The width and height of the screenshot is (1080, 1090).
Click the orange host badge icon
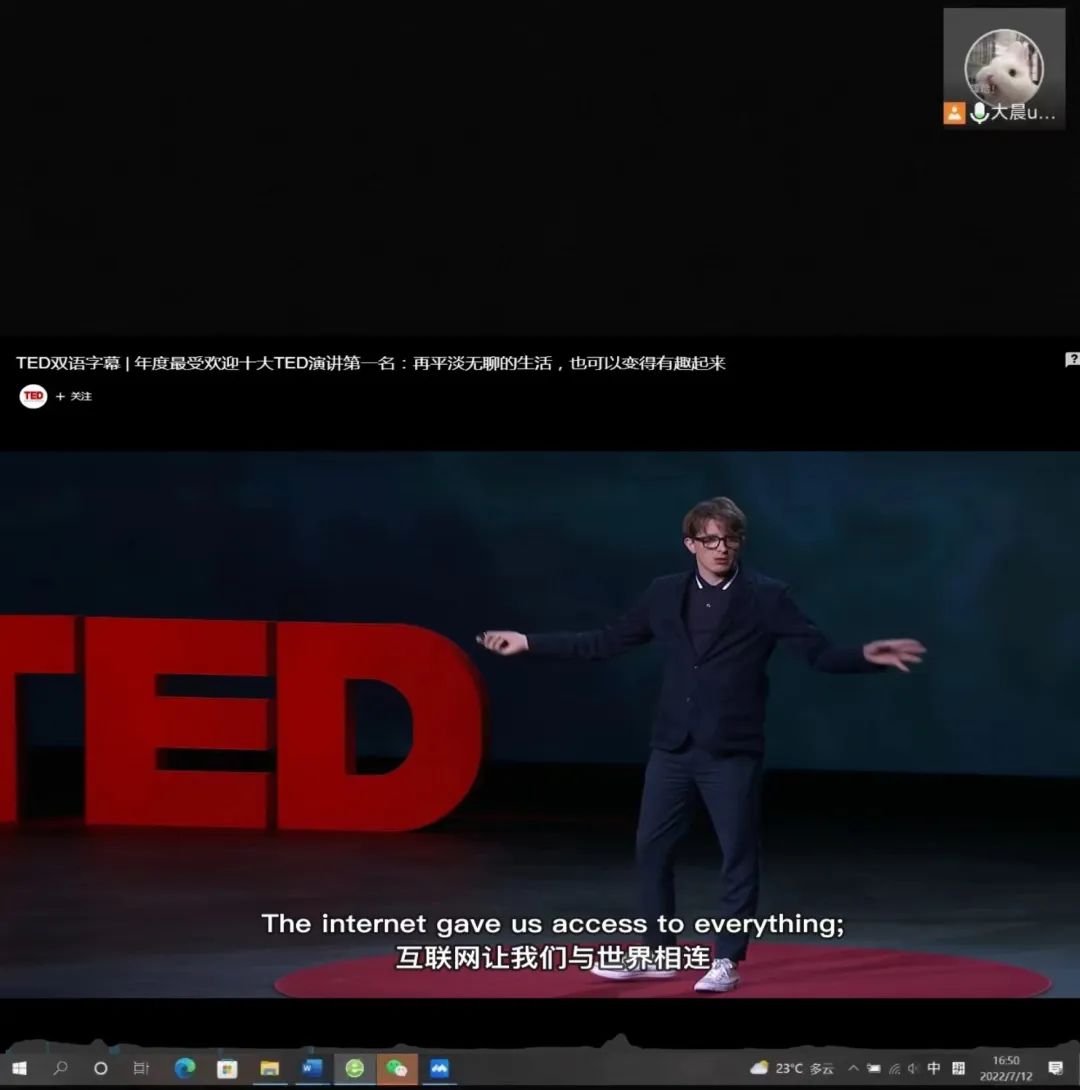954,113
